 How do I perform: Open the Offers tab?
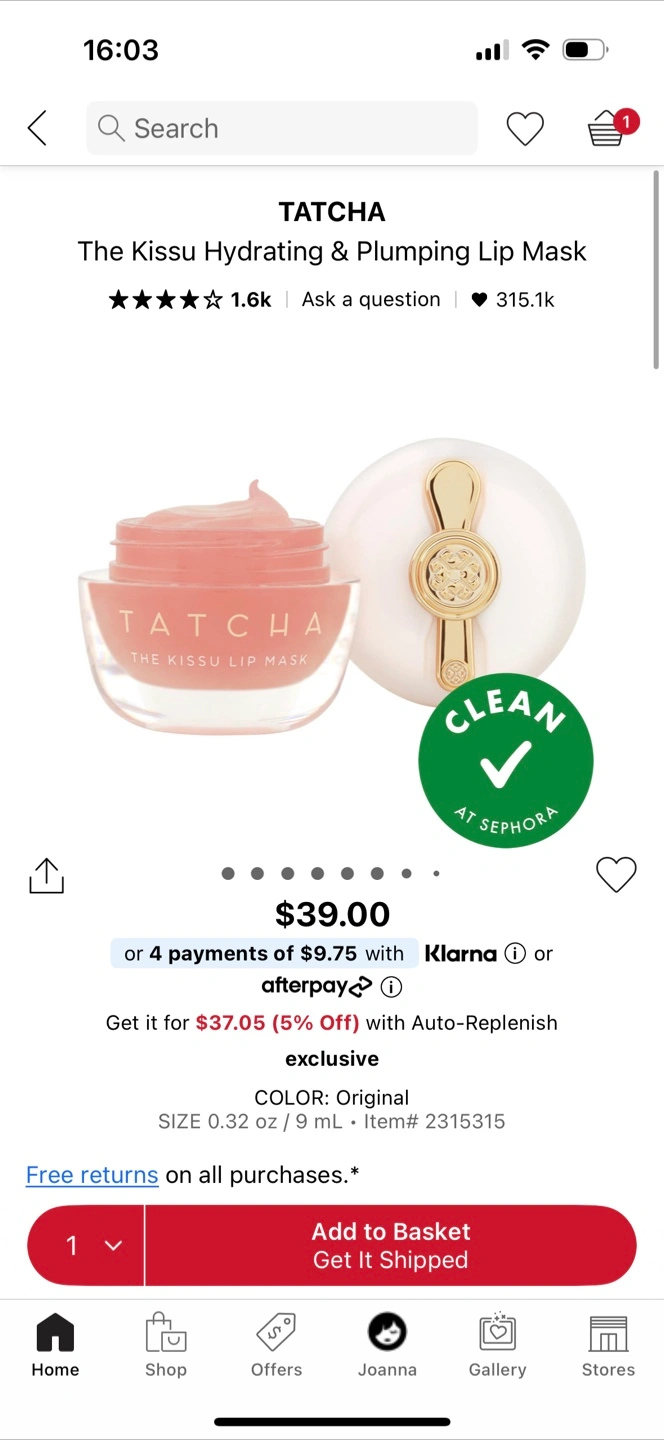(276, 1346)
